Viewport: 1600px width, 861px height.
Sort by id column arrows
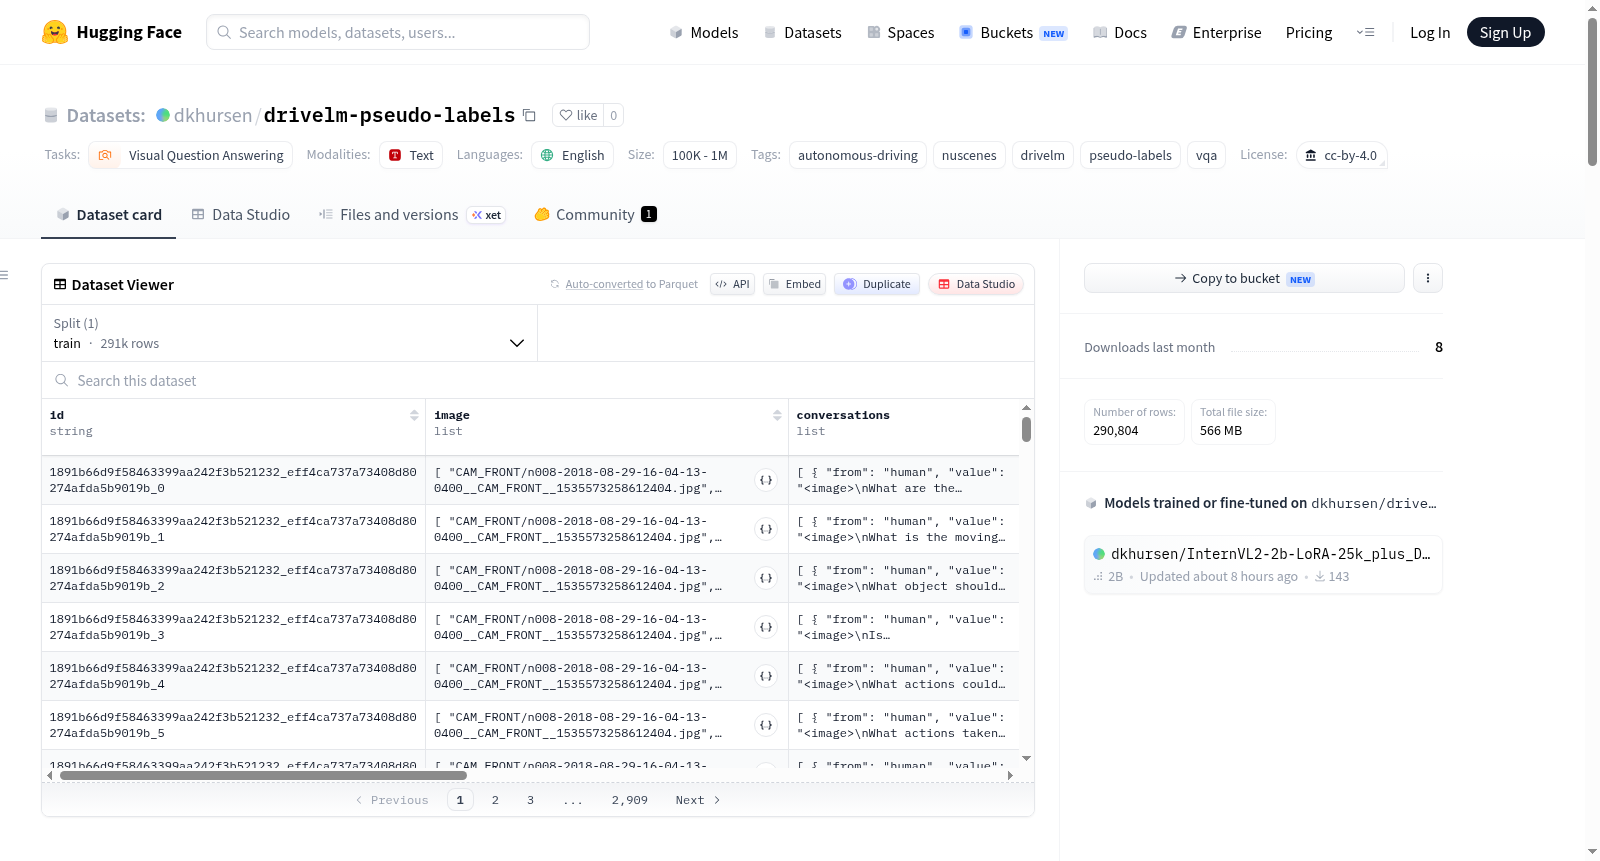(414, 415)
